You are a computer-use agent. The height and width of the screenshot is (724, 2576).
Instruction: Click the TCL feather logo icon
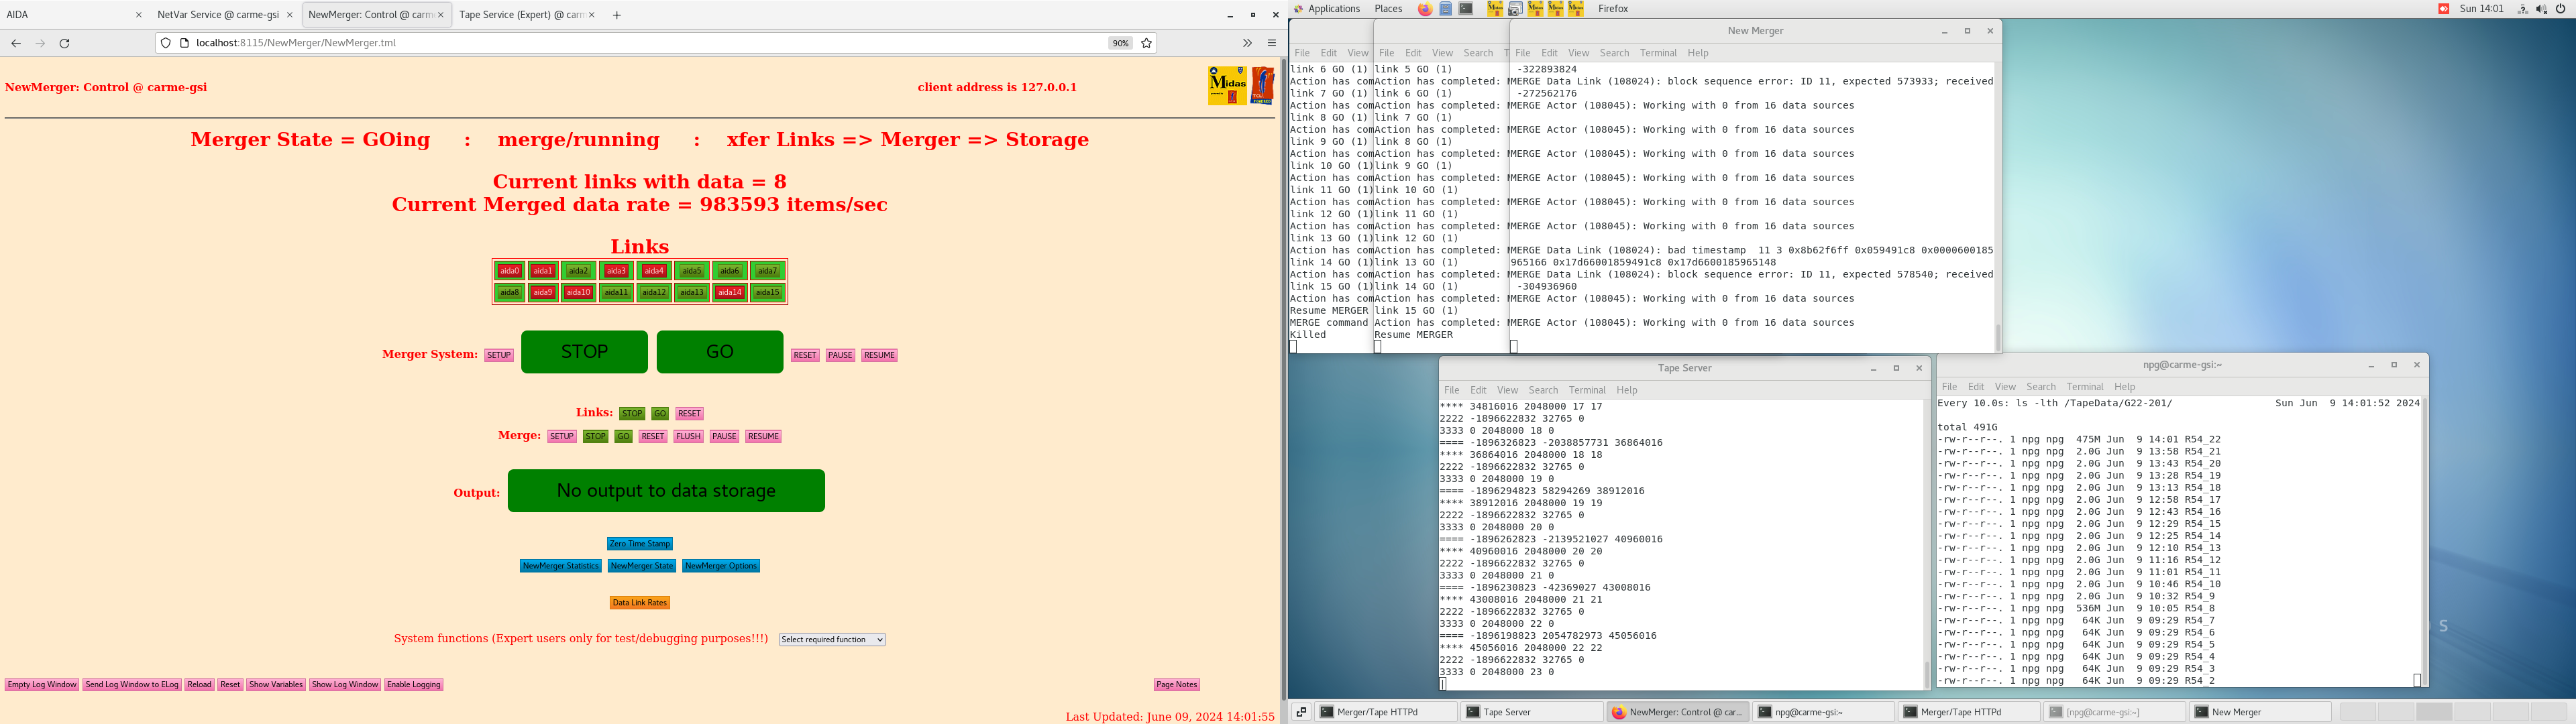click(1262, 86)
